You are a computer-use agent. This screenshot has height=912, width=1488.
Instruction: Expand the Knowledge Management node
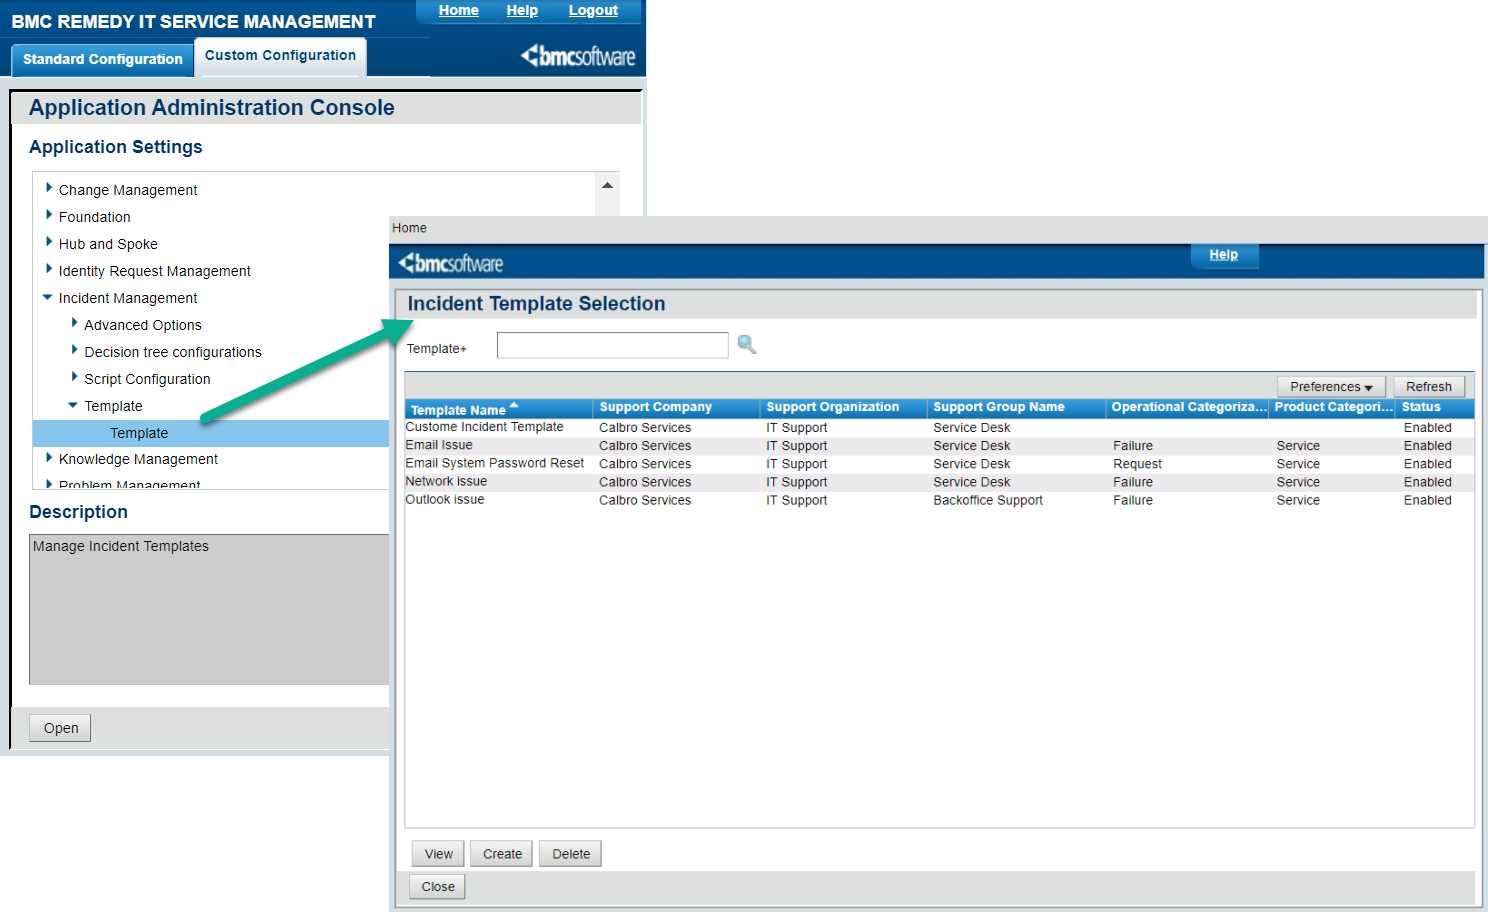click(48, 457)
